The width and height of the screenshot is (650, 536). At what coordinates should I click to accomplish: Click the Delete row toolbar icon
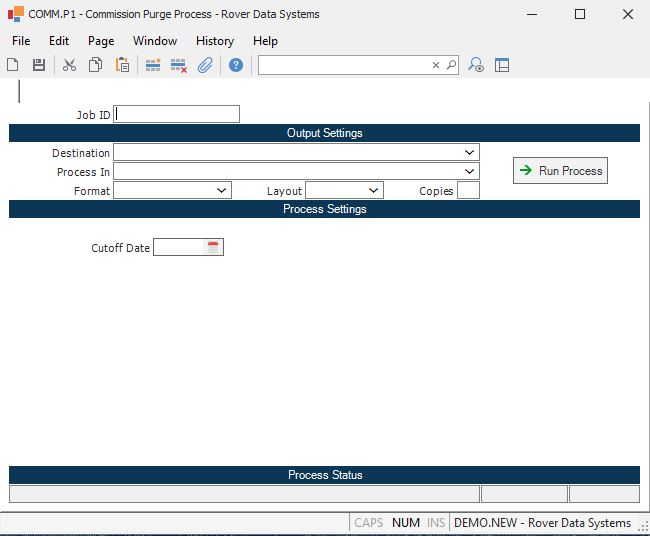click(179, 65)
